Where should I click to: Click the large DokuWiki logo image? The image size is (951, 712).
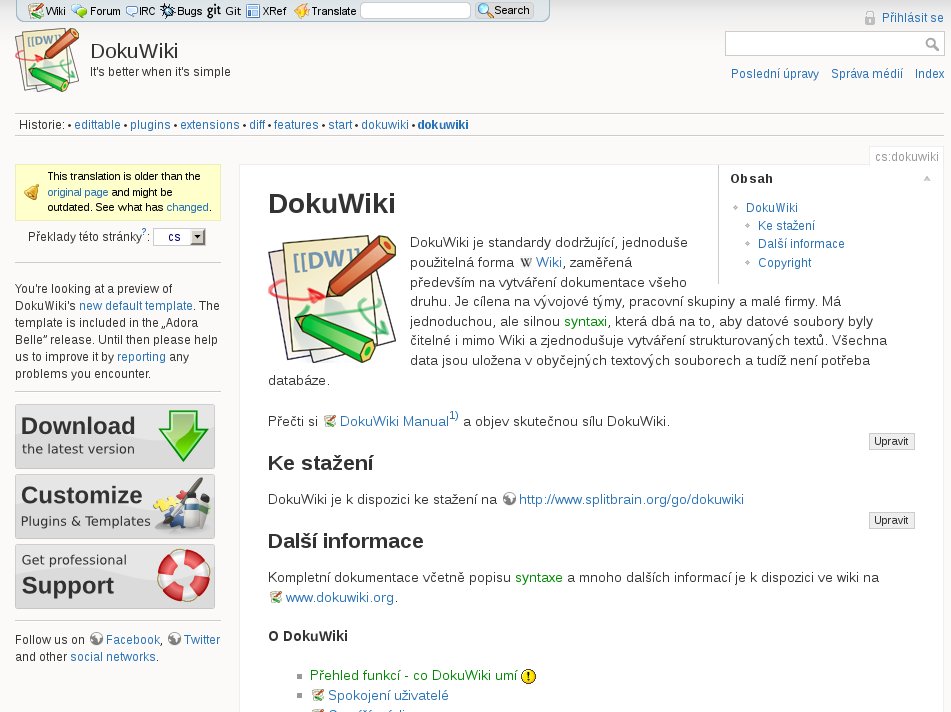coord(332,298)
